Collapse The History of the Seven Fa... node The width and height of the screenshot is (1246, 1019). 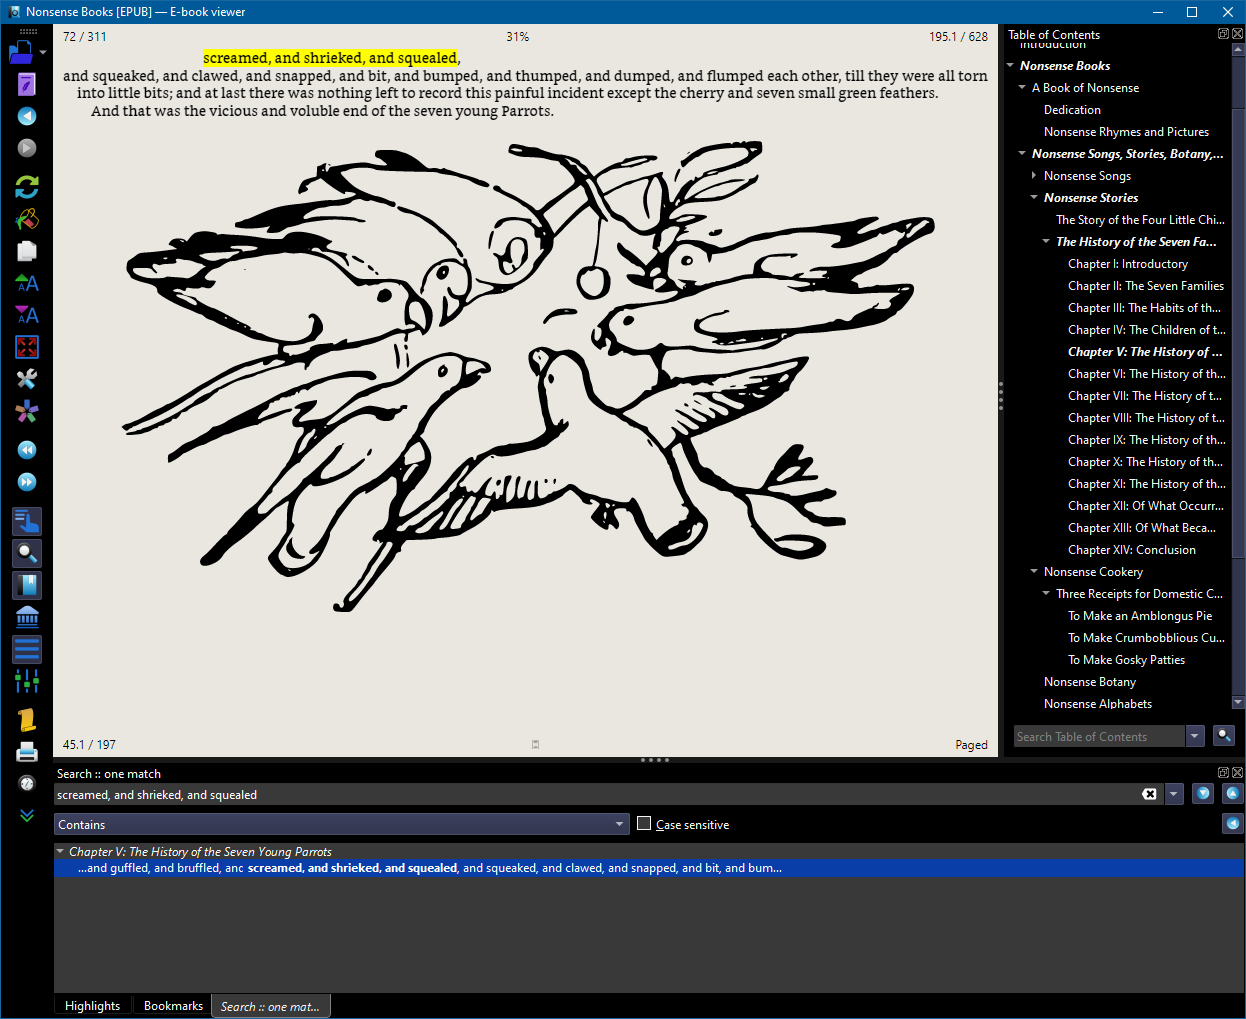coord(1047,242)
